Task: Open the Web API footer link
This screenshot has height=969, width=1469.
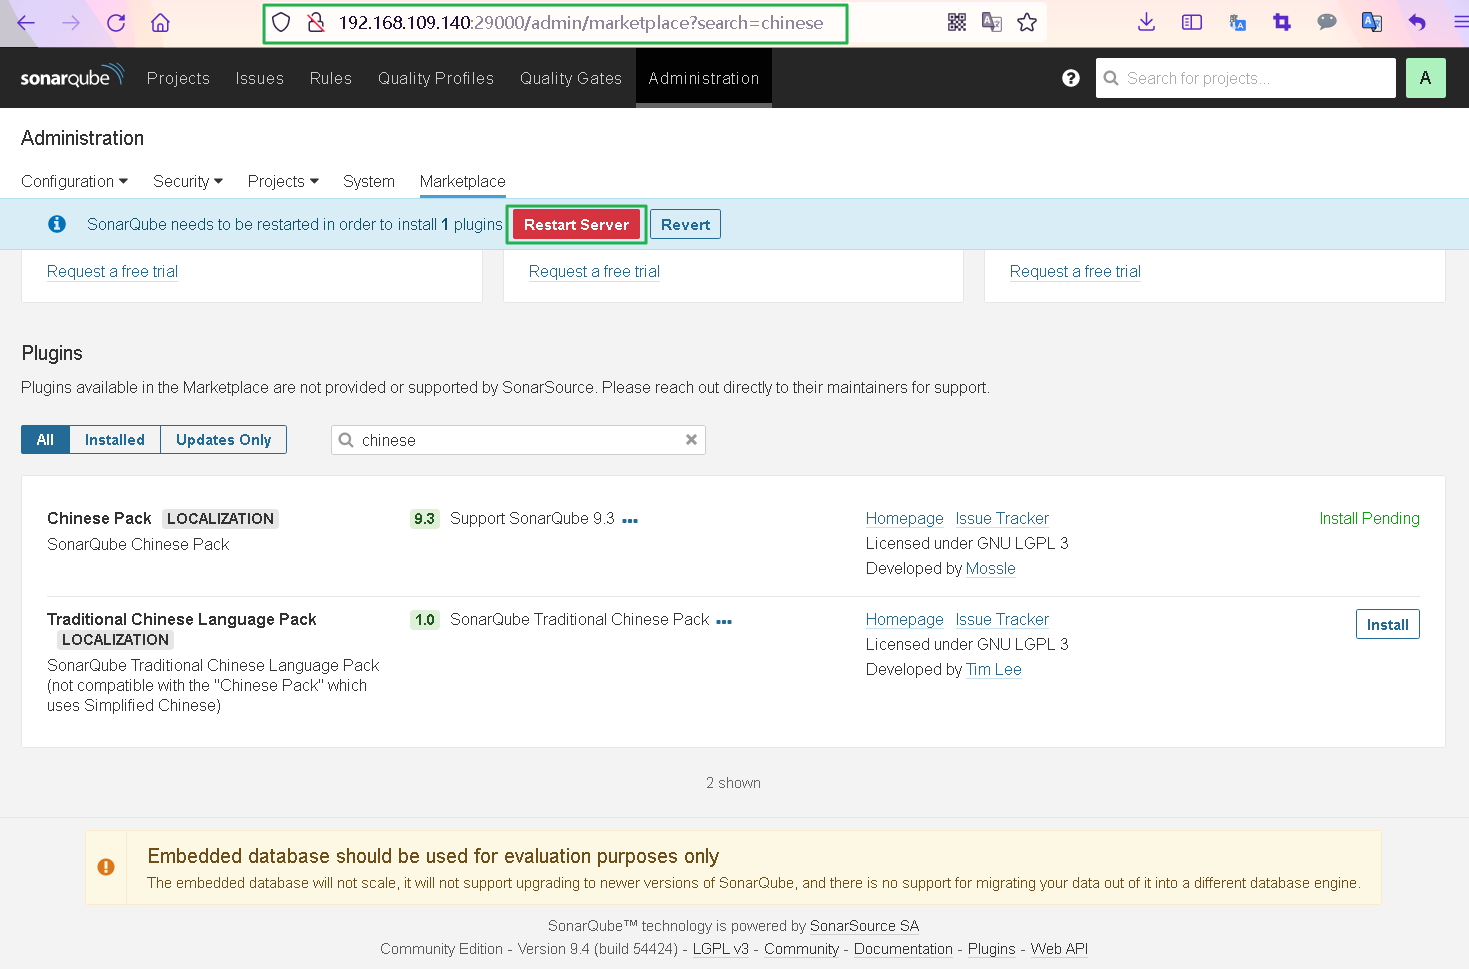Action: pos(1059,949)
